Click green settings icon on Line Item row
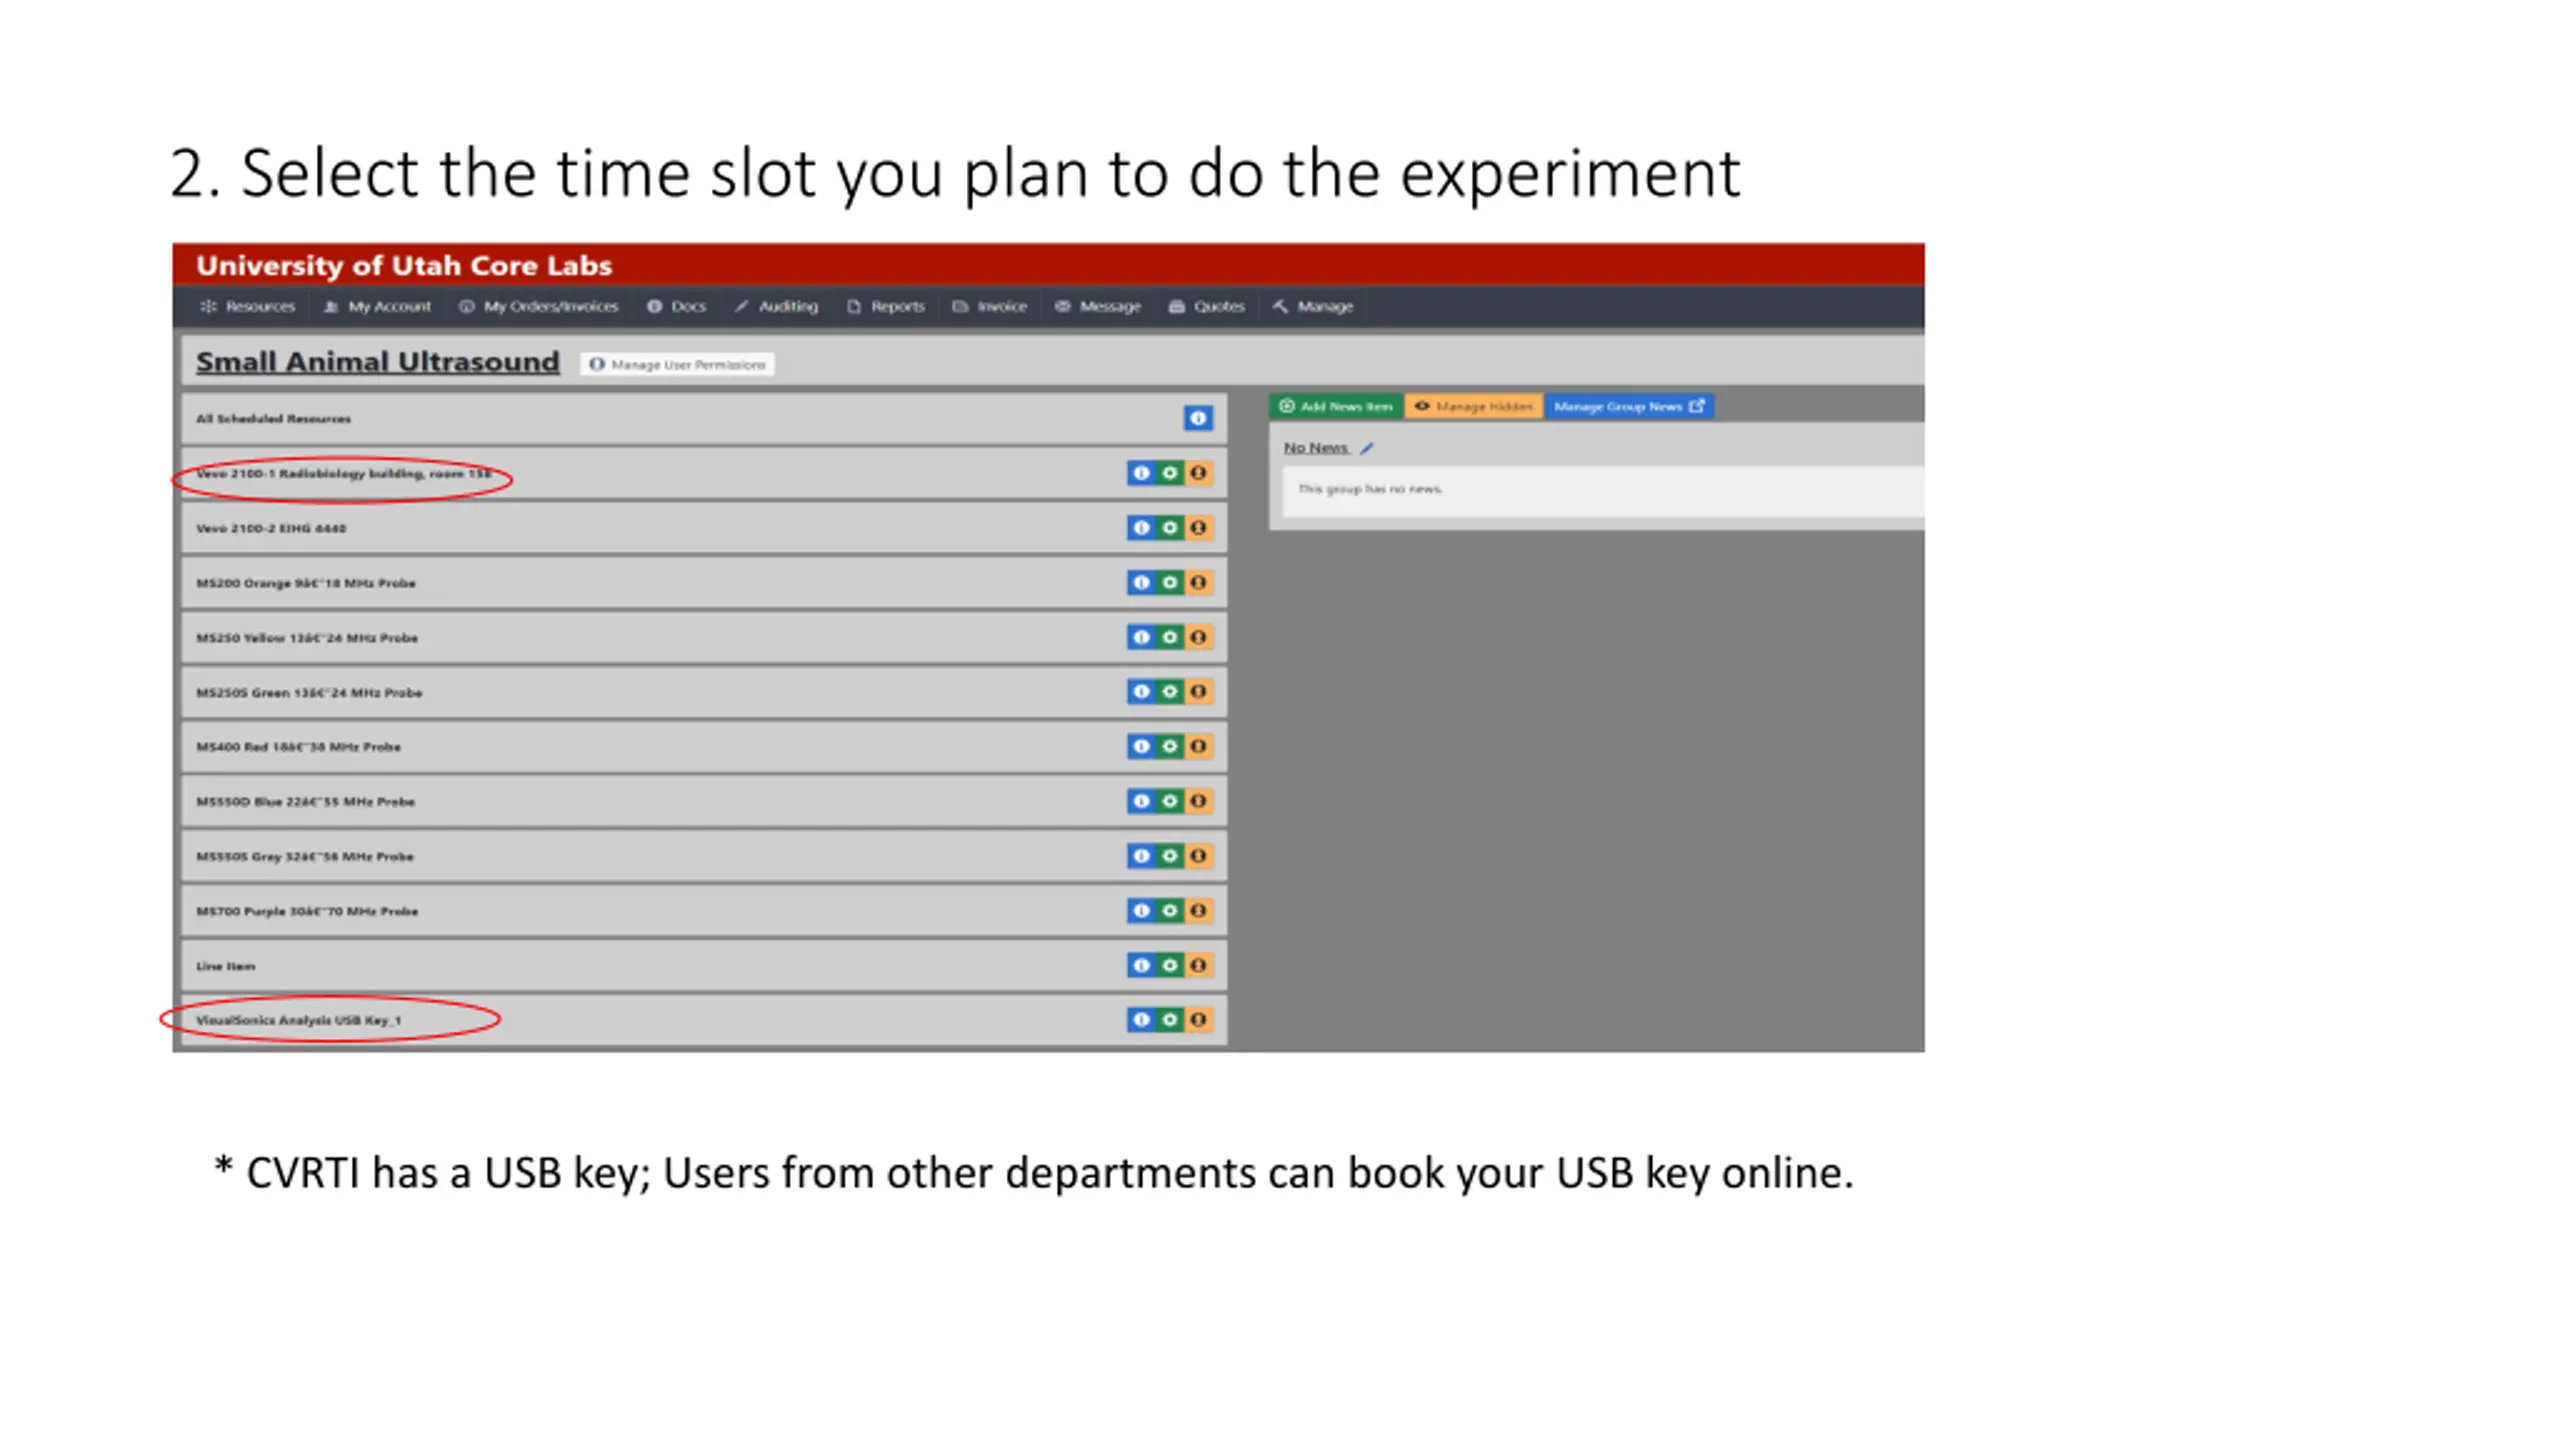Screen dimensions: 2560x1440 (1169, 965)
